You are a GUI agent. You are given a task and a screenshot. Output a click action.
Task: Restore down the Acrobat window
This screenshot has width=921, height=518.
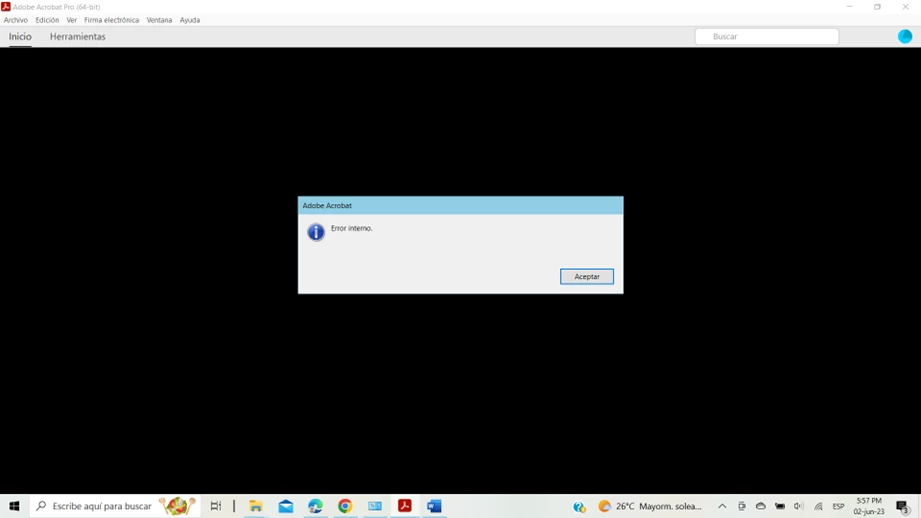click(x=877, y=6)
